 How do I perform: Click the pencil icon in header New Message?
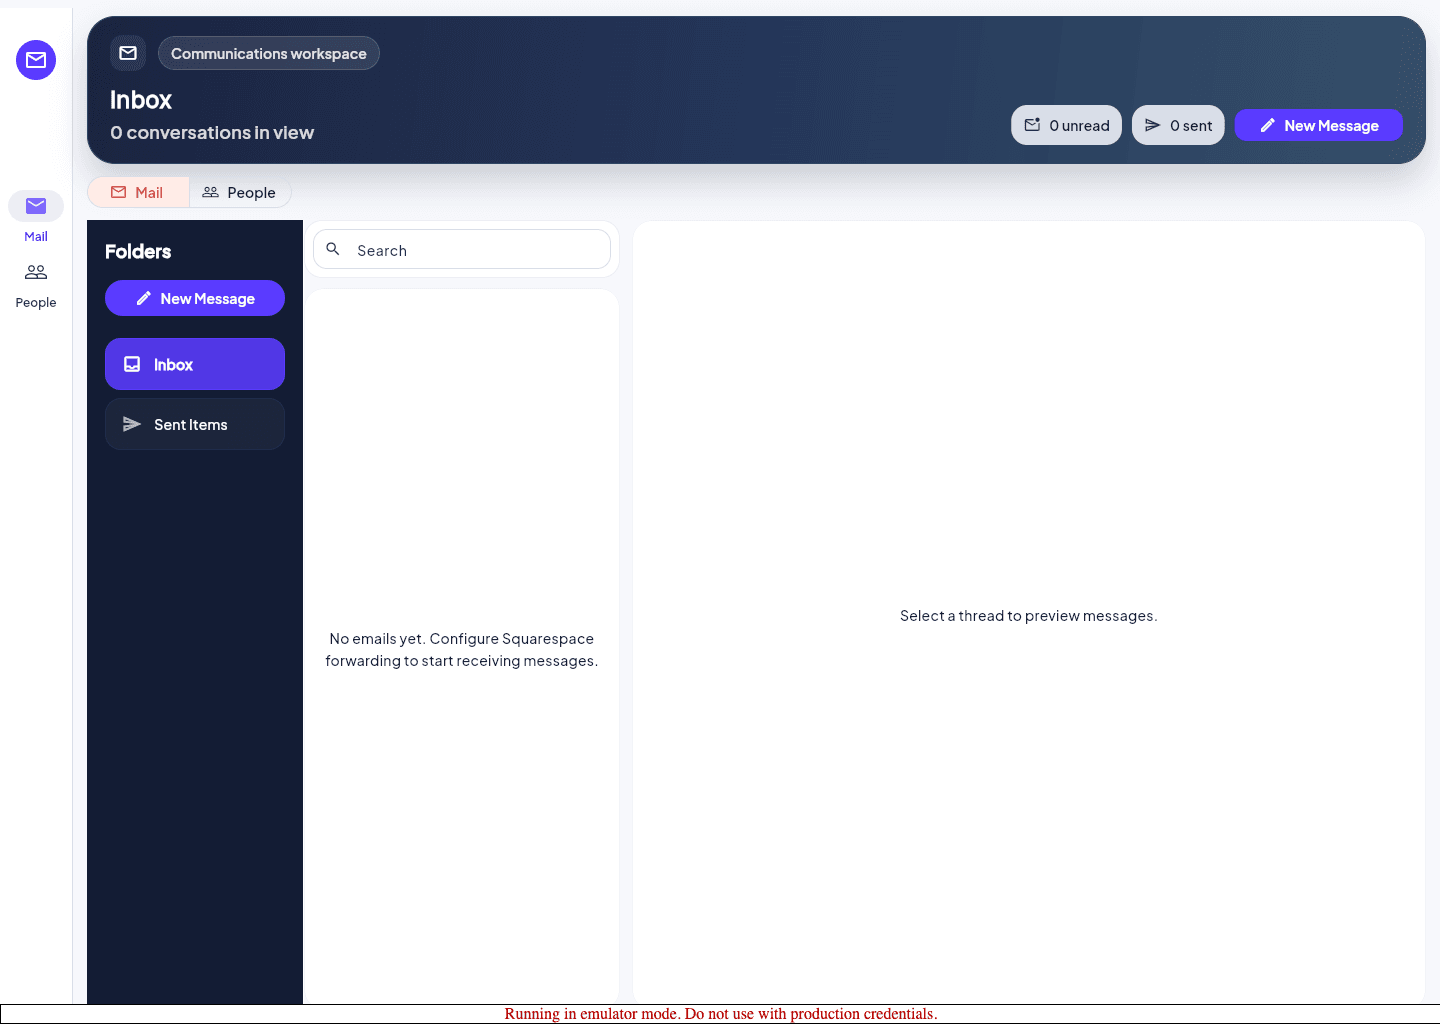pyautogui.click(x=1267, y=125)
